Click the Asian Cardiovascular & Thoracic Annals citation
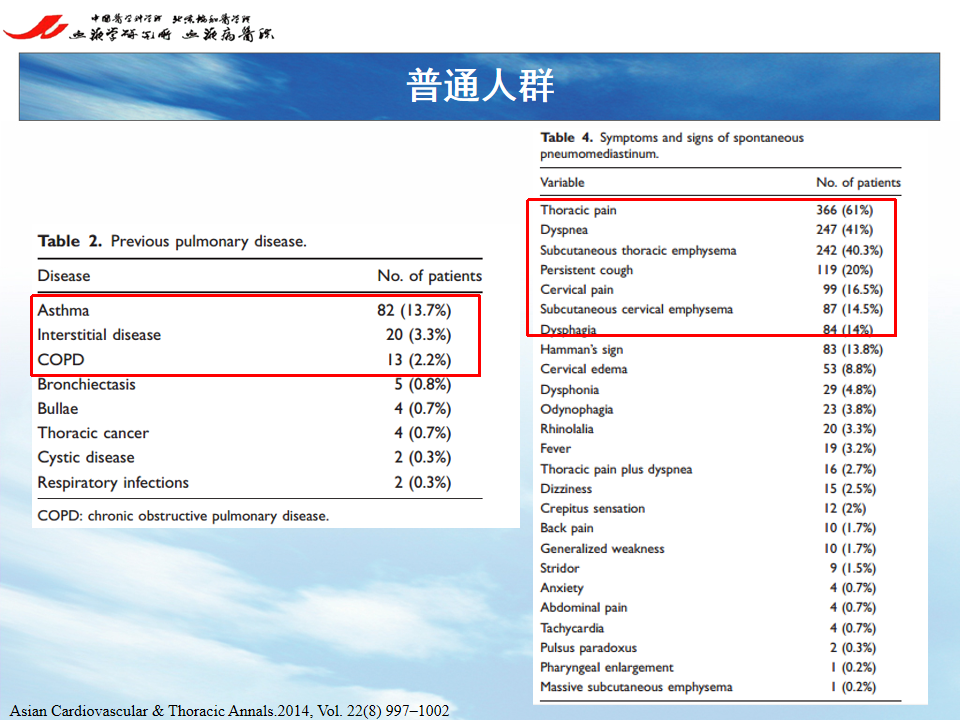This screenshot has width=960, height=720. (230, 711)
